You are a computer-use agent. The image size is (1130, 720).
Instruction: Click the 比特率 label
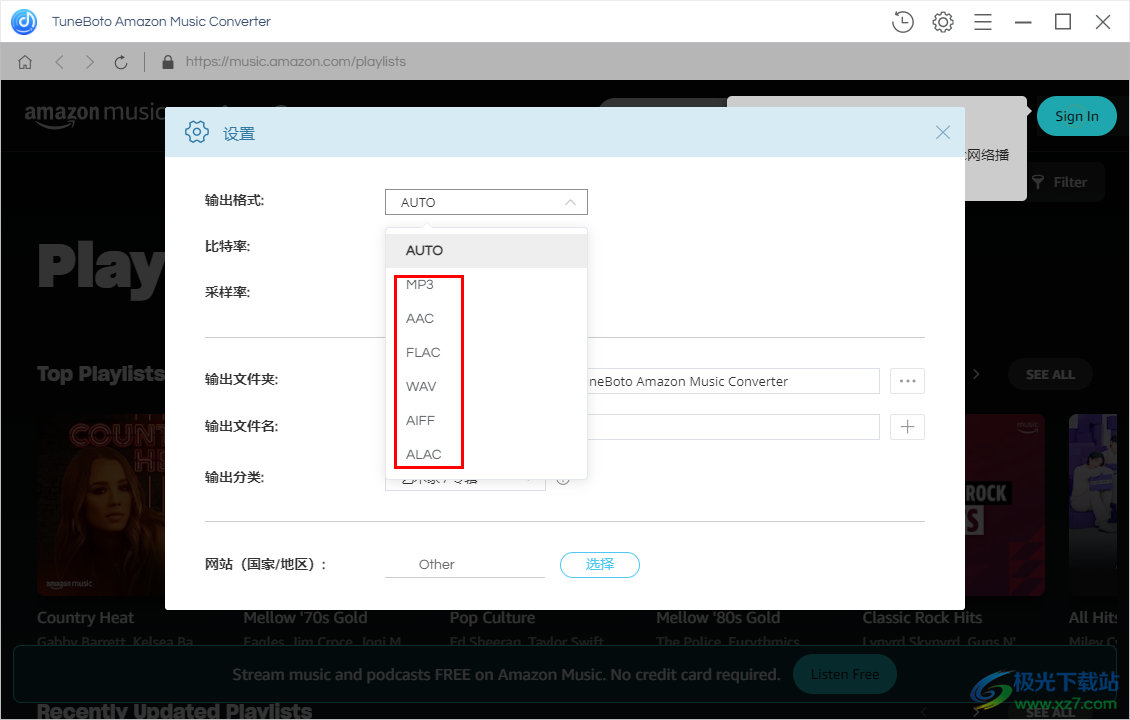(x=227, y=246)
